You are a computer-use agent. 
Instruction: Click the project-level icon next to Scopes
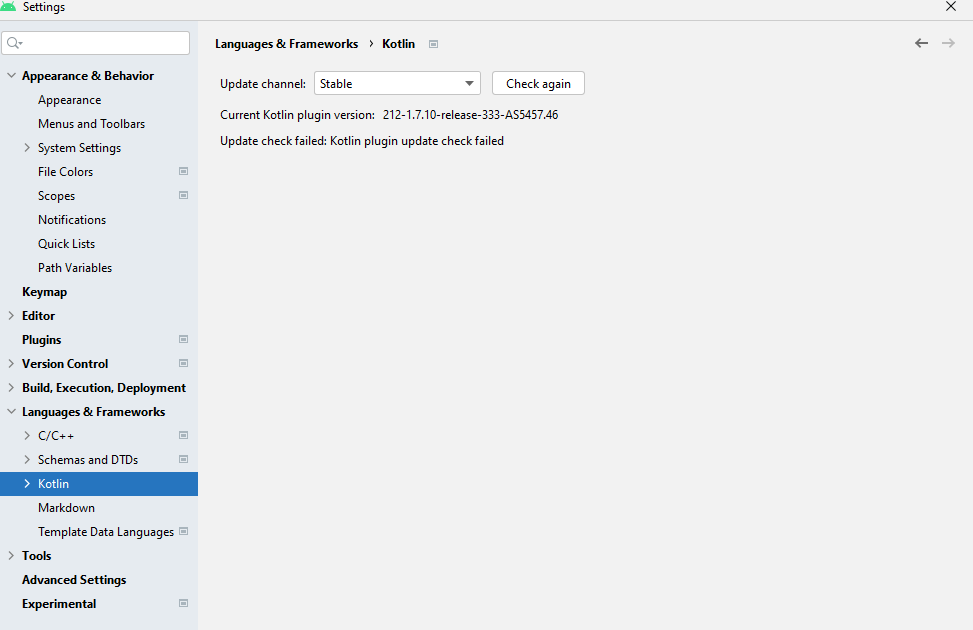[x=184, y=195]
